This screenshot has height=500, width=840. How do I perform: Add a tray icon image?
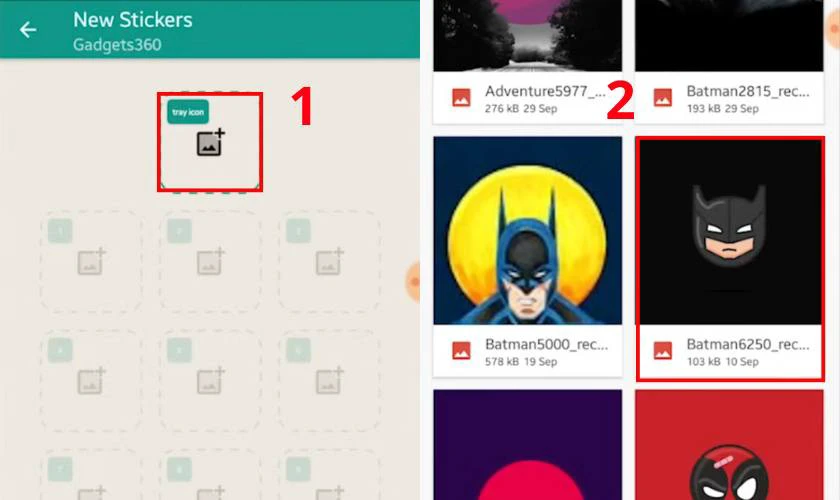tap(210, 143)
